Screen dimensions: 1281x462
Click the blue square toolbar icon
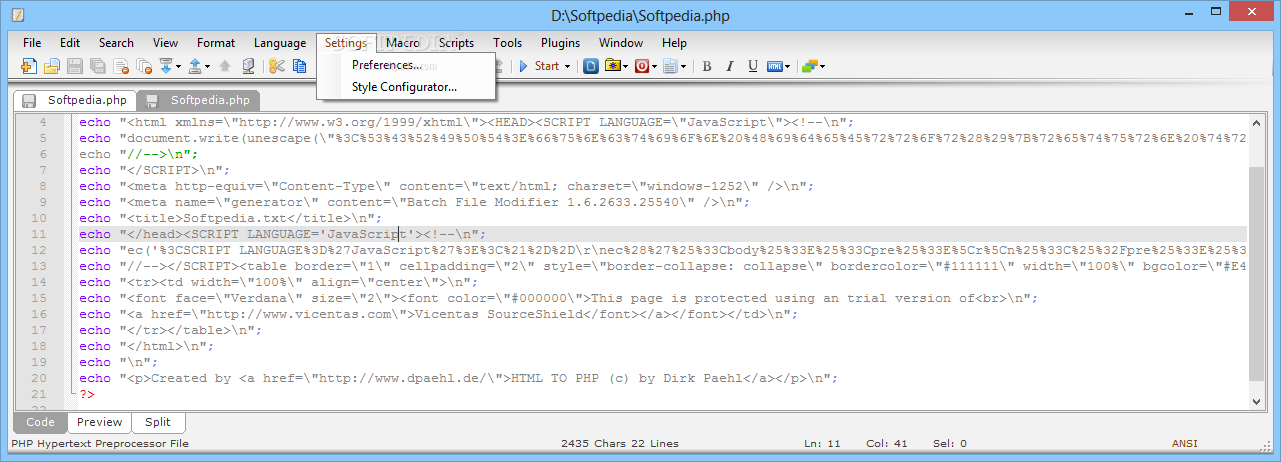591,66
